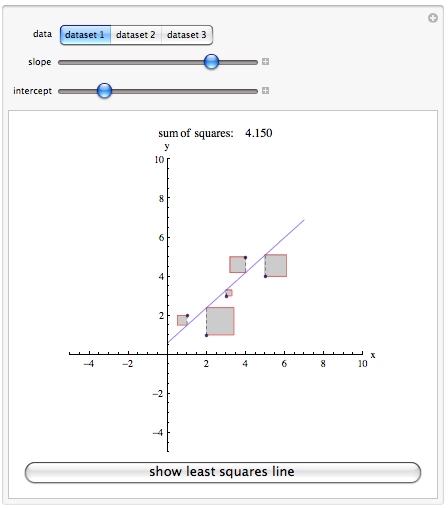Image resolution: width=448 pixels, height=508 pixels.
Task: Click the data point at x equals 1
Action: [187, 315]
